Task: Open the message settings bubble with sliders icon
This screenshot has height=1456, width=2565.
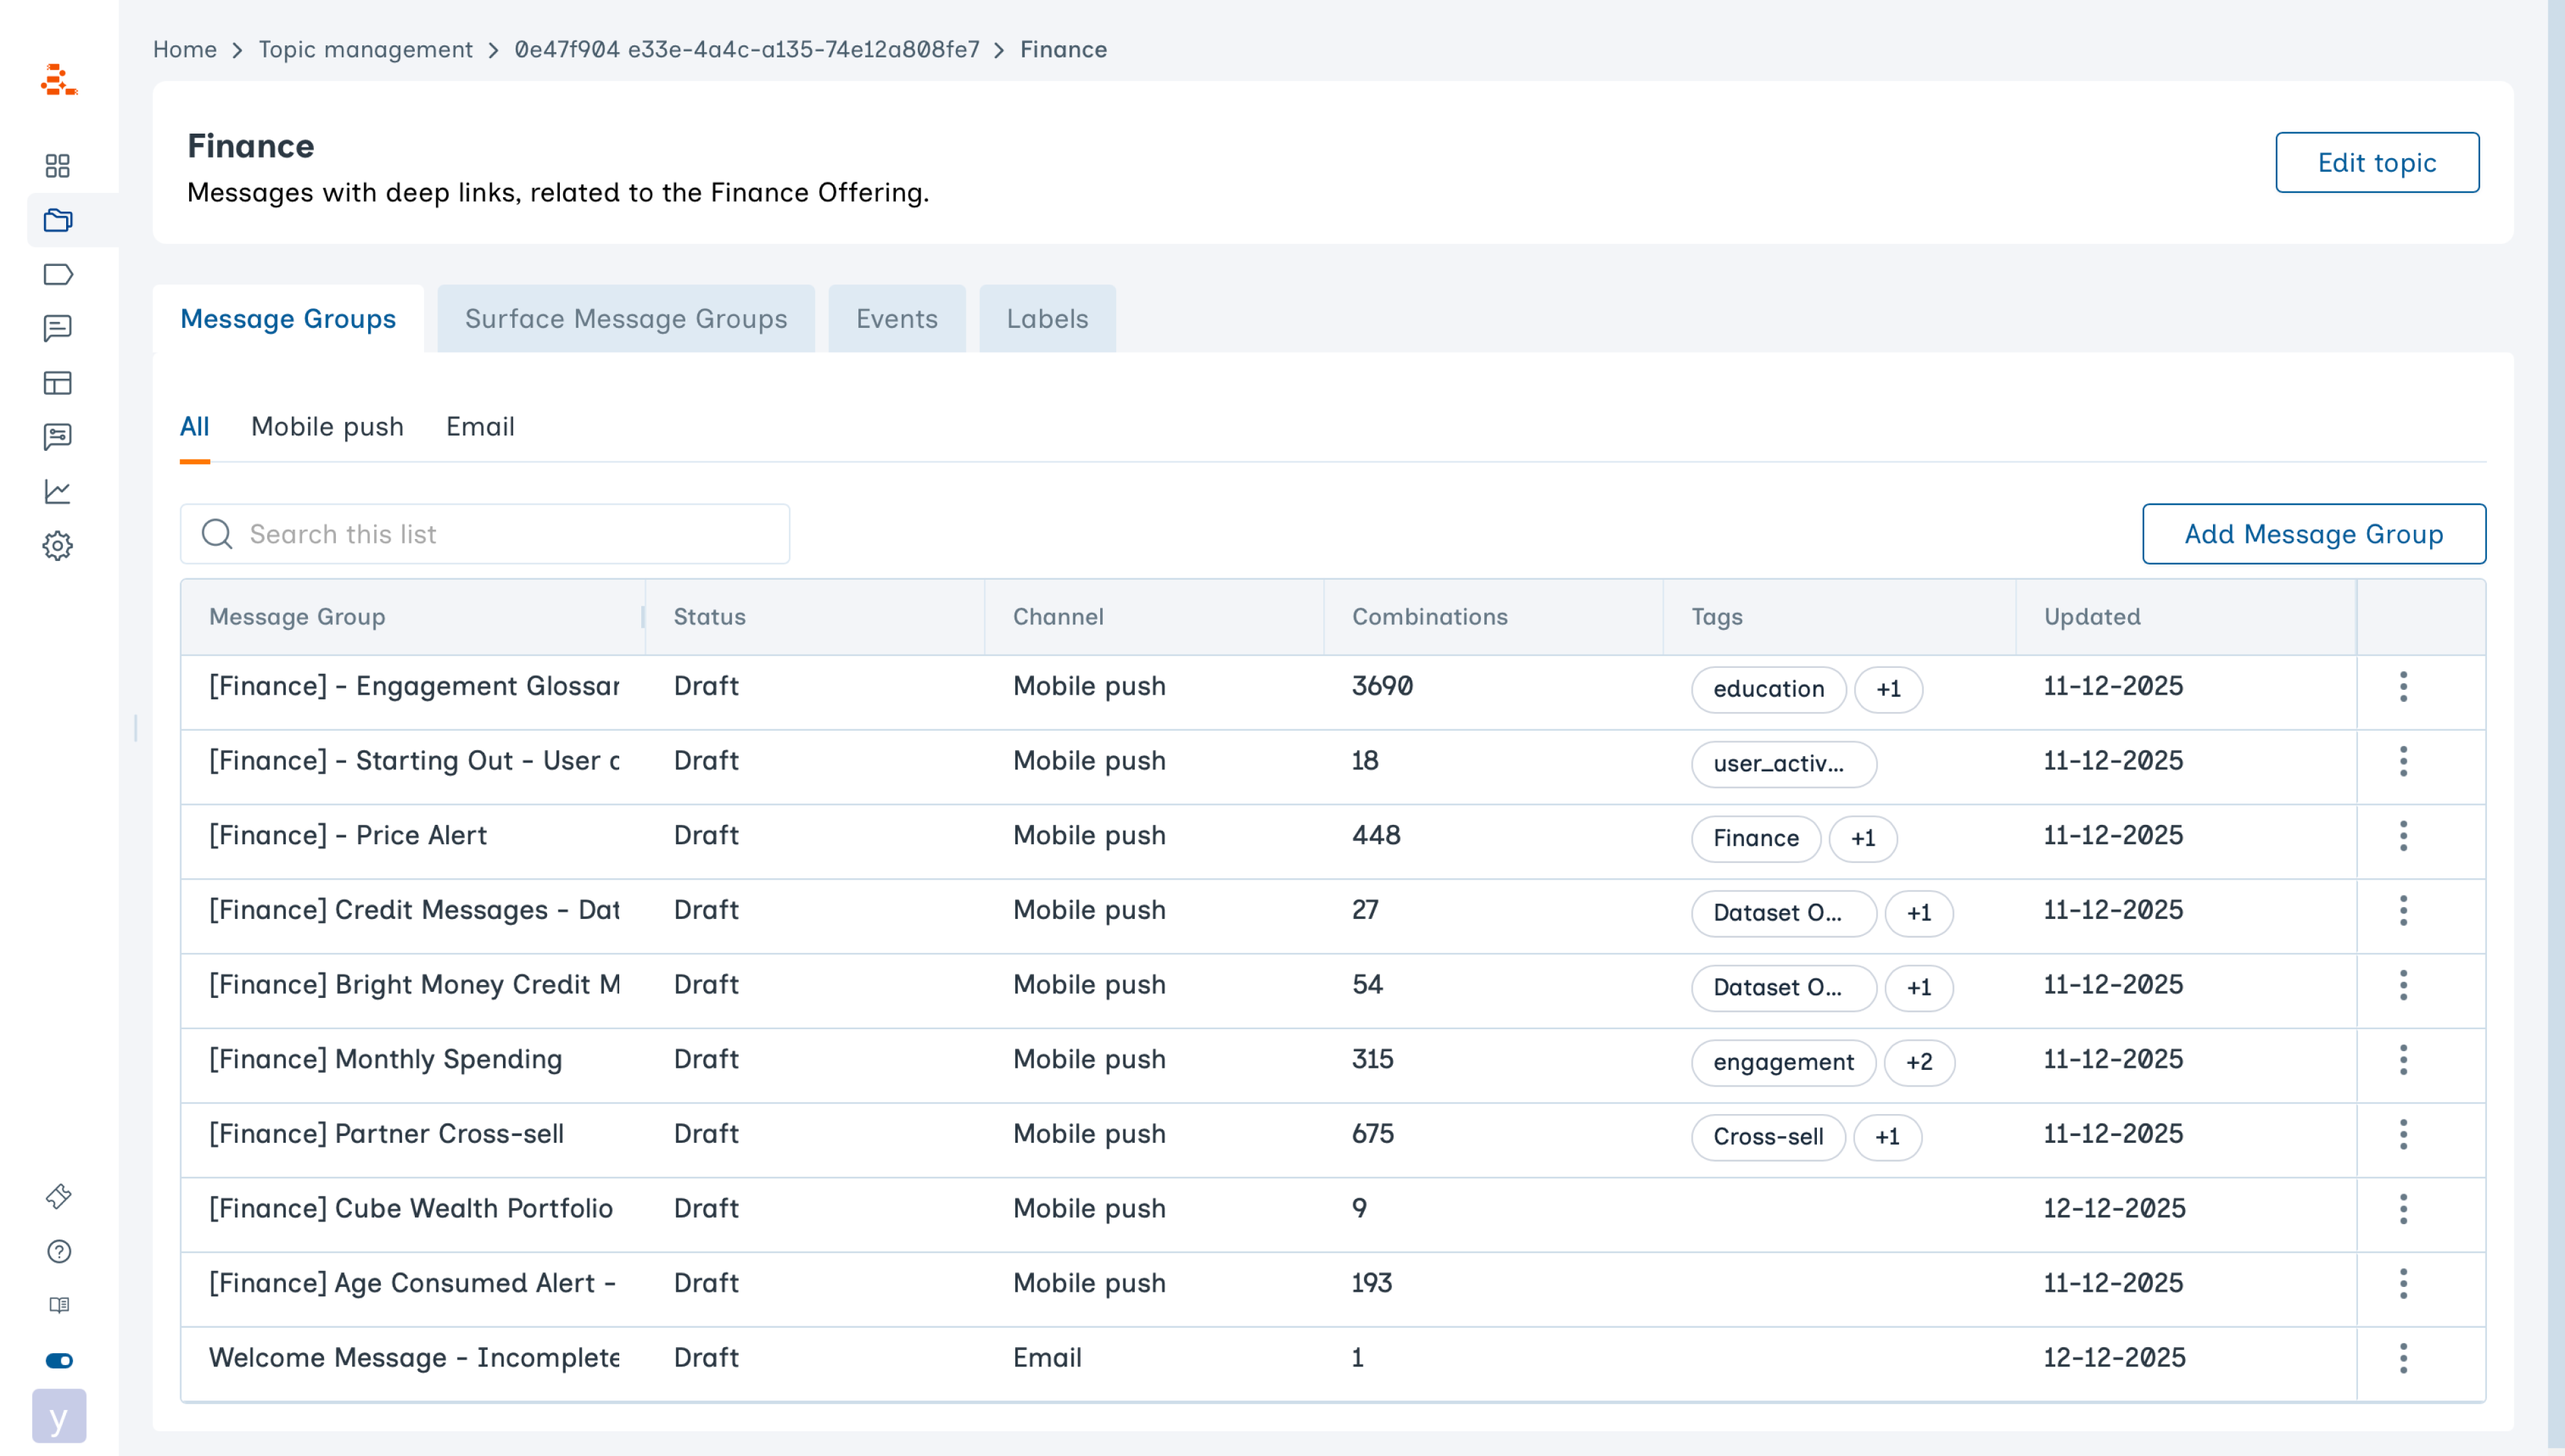Action: [58, 437]
